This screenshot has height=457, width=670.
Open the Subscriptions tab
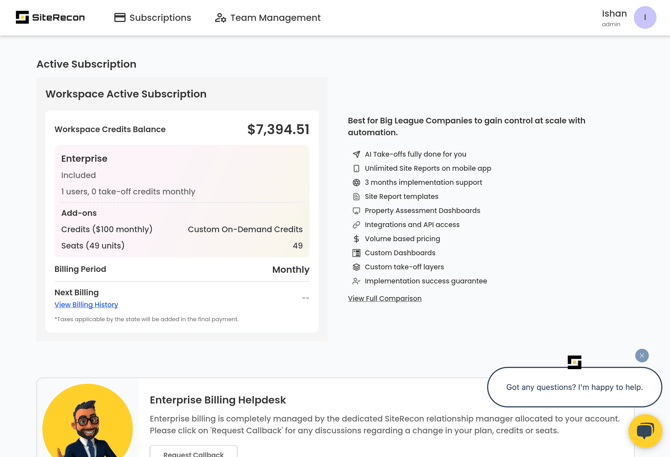[153, 18]
